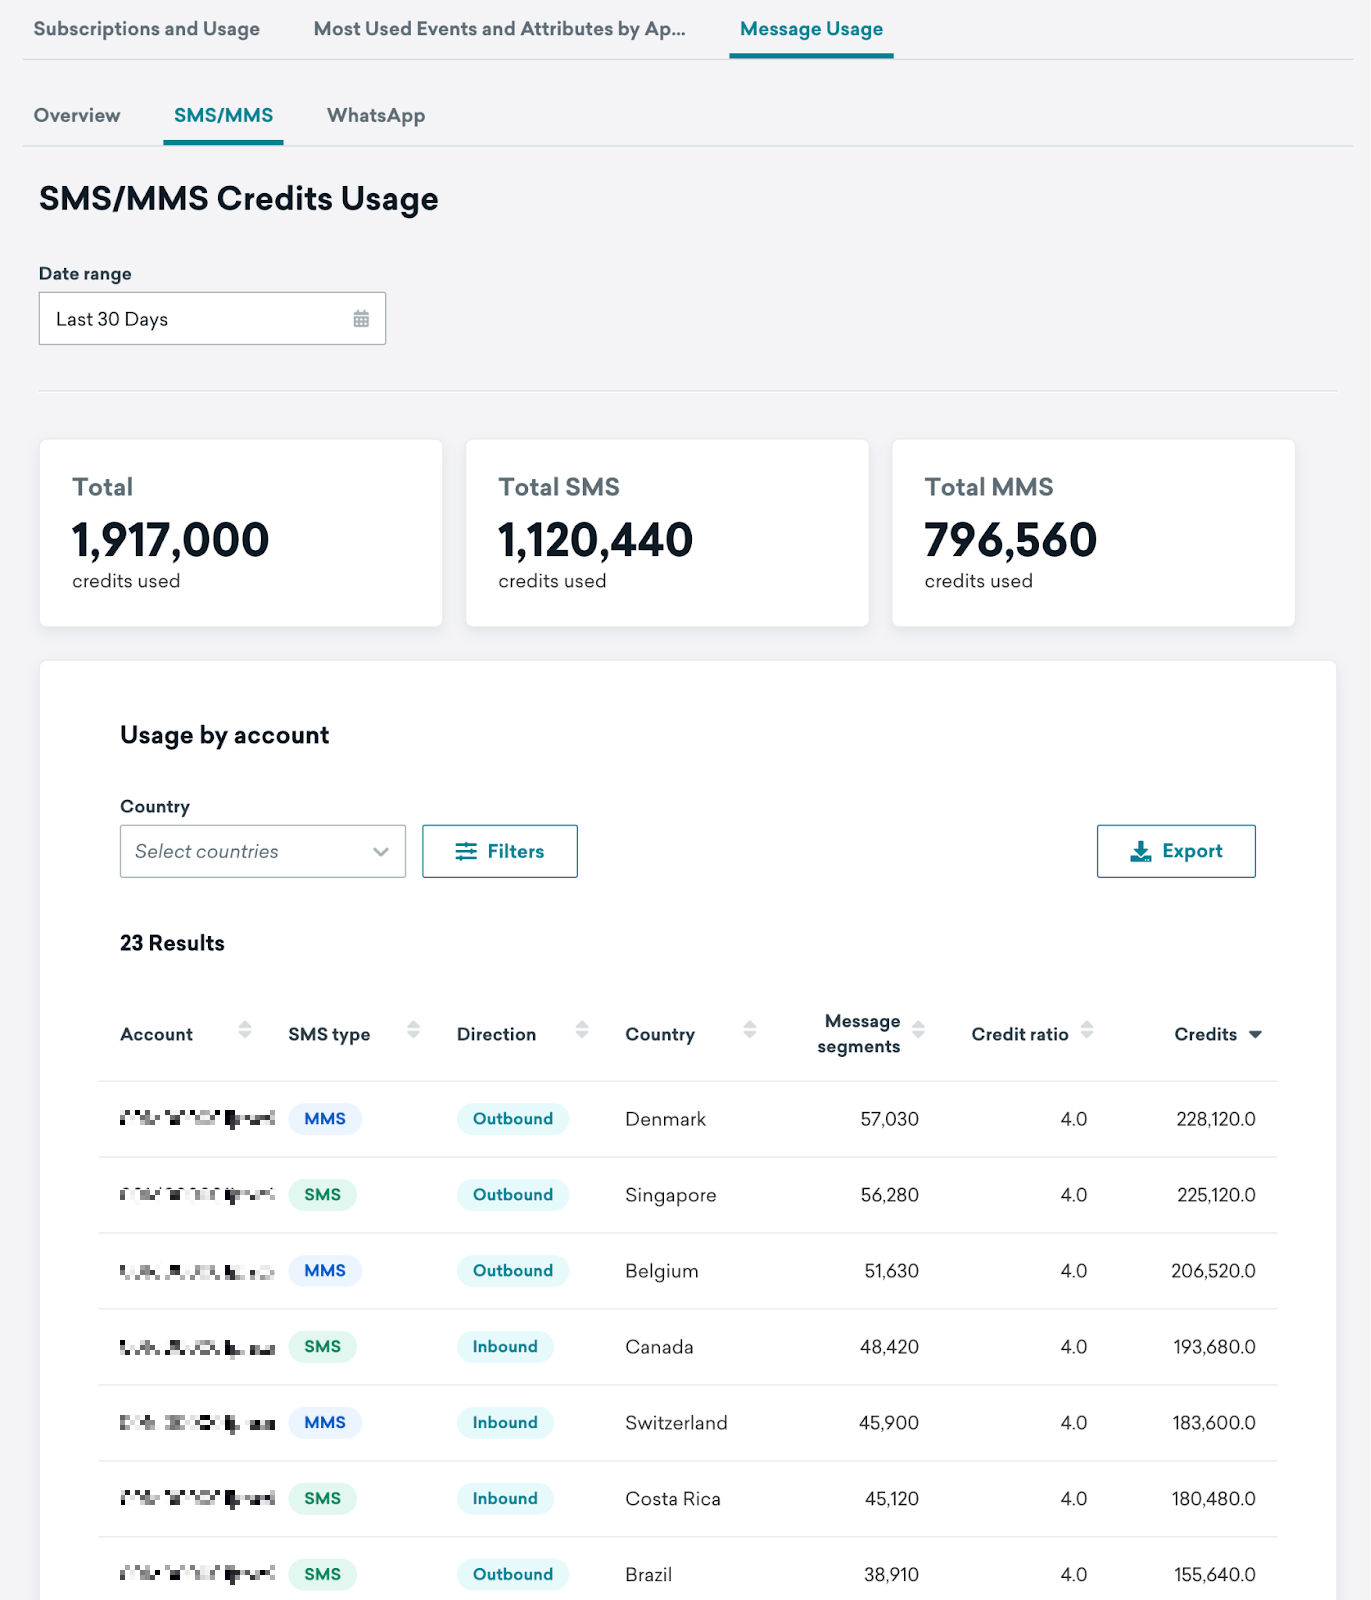Click the 45,900 message segments value

(x=889, y=1423)
